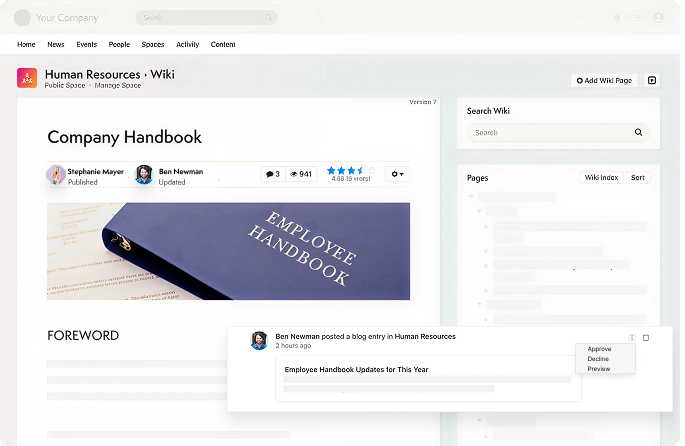685x446 pixels.
Task: Click the Sort button in Pages
Action: click(638, 177)
